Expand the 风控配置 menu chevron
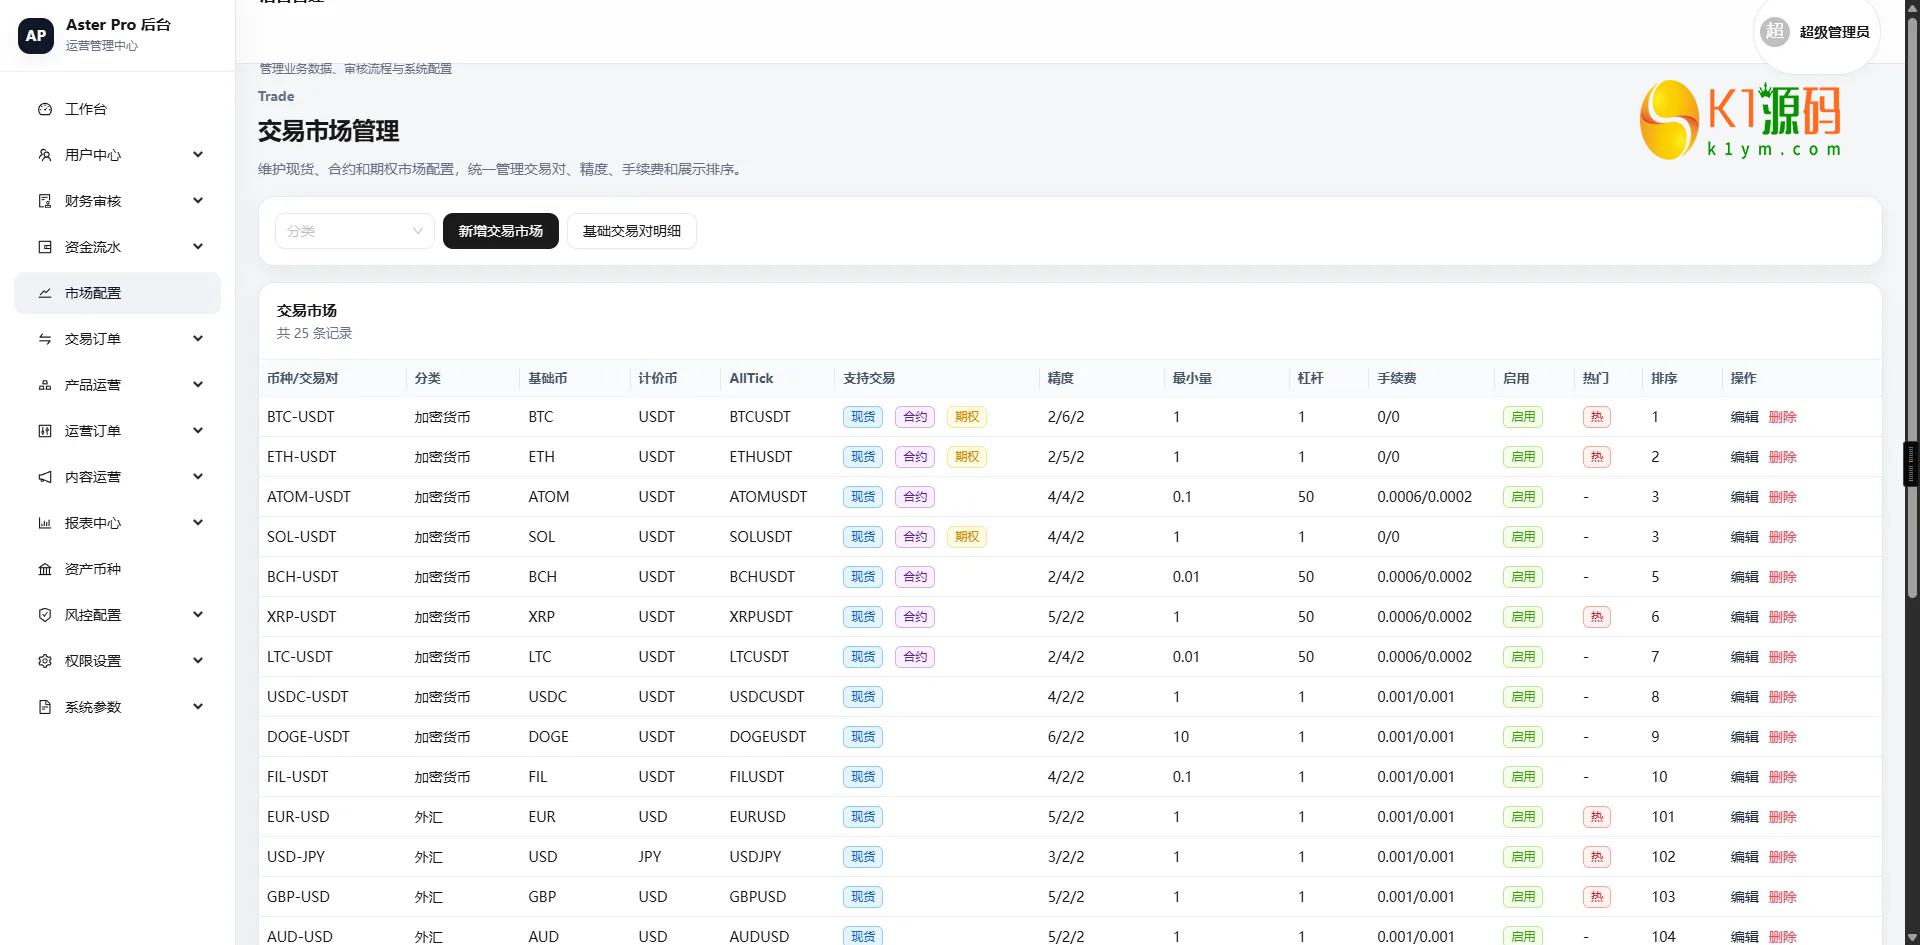Viewport: 1920px width, 945px height. [x=198, y=615]
